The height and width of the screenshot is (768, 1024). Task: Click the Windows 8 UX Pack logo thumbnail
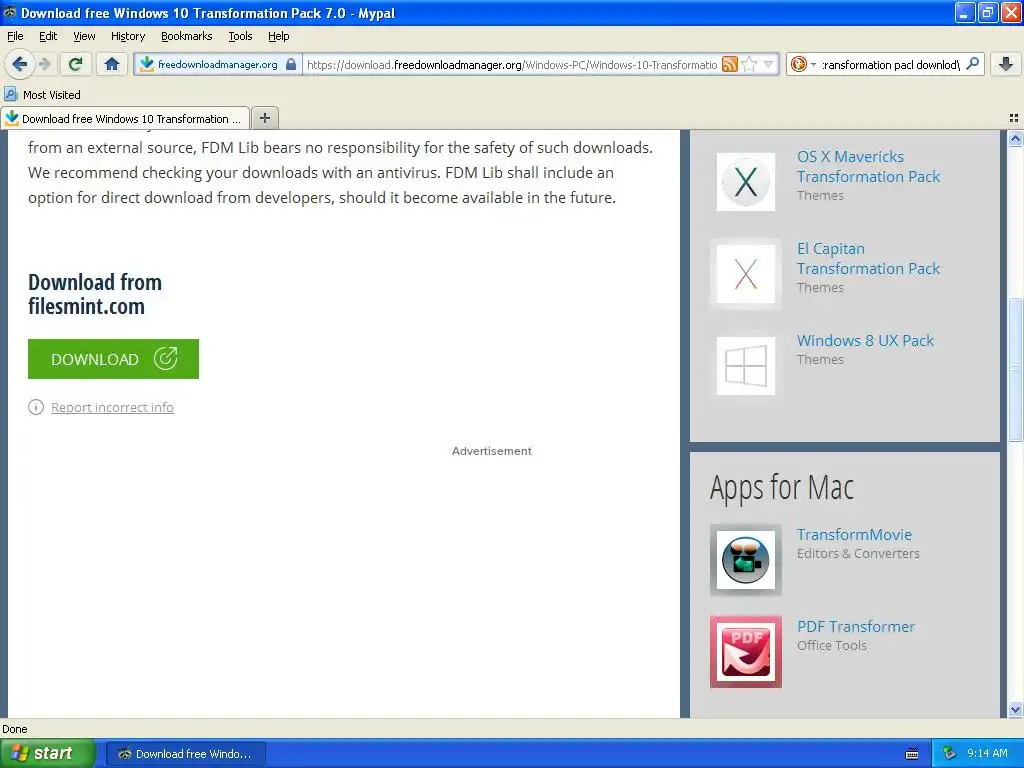(x=746, y=366)
